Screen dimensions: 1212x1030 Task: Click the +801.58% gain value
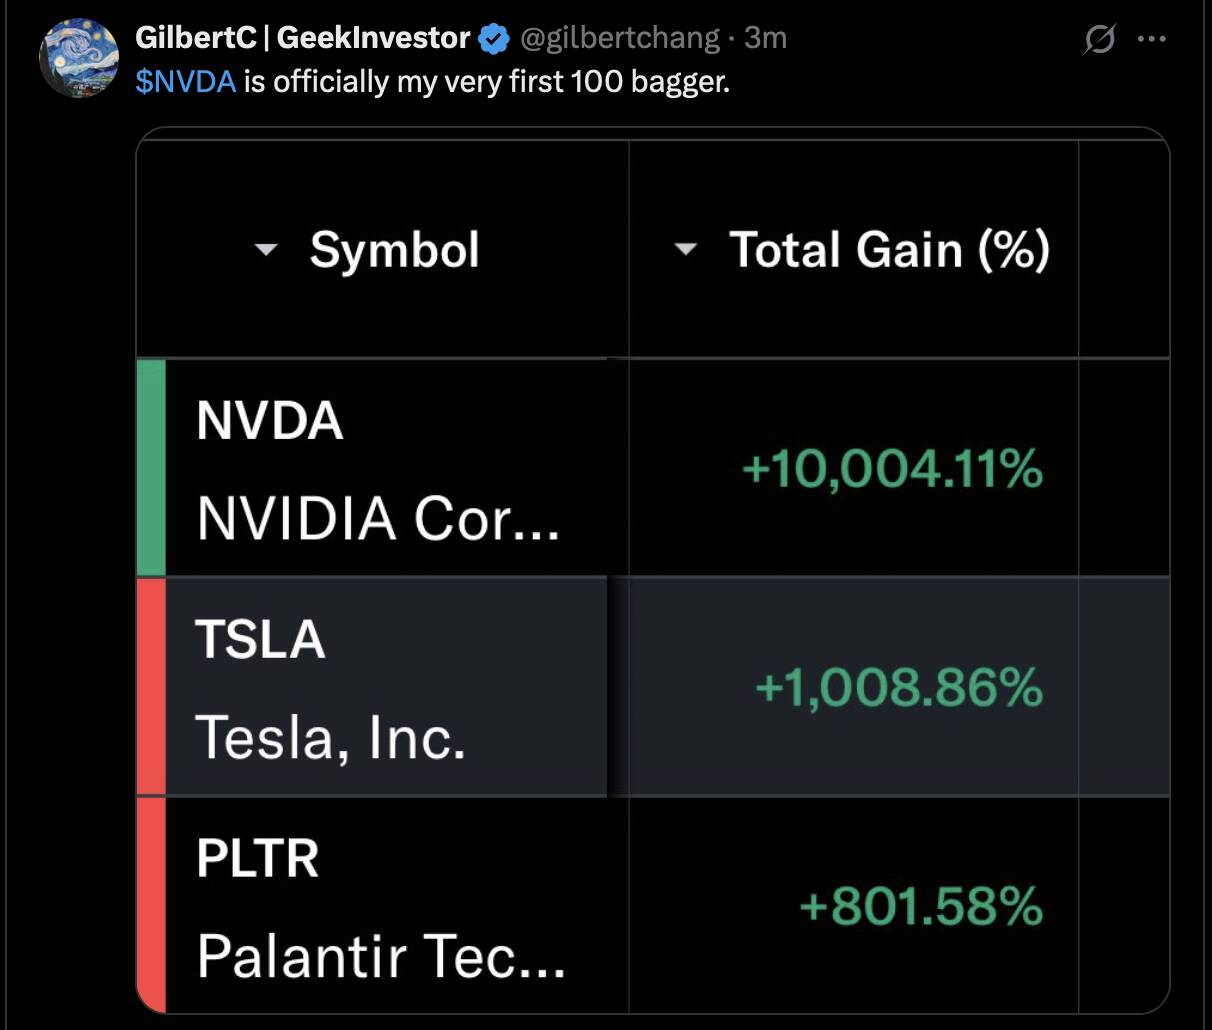tap(921, 907)
